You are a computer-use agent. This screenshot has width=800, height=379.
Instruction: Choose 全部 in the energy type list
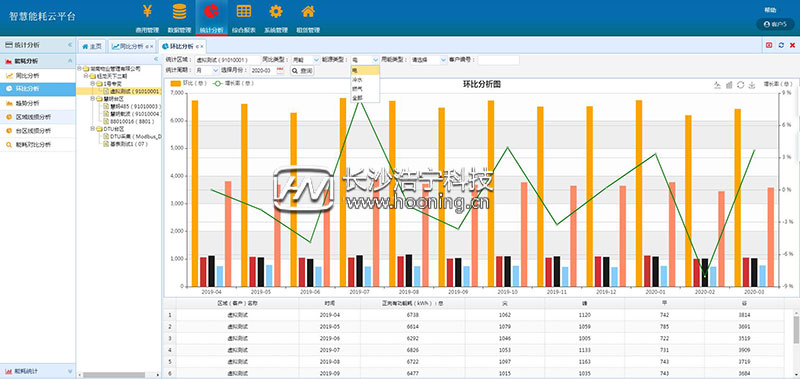pyautogui.click(x=365, y=97)
